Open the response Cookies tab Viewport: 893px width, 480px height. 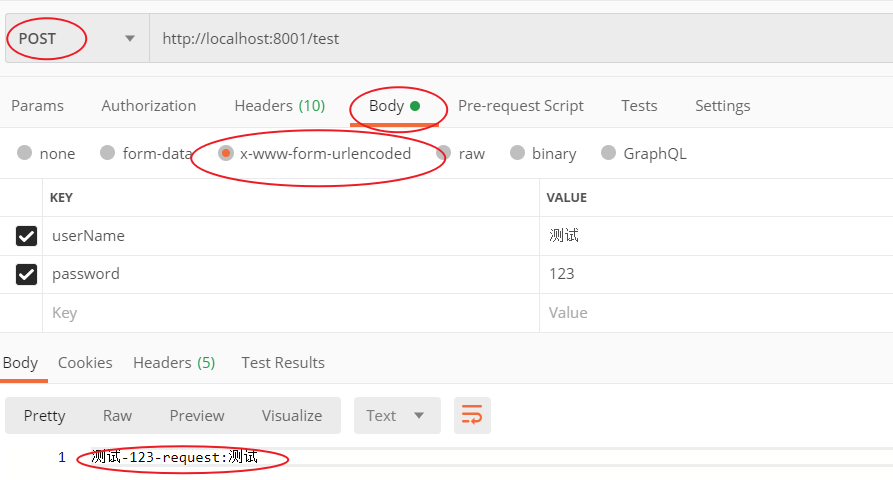[85, 363]
